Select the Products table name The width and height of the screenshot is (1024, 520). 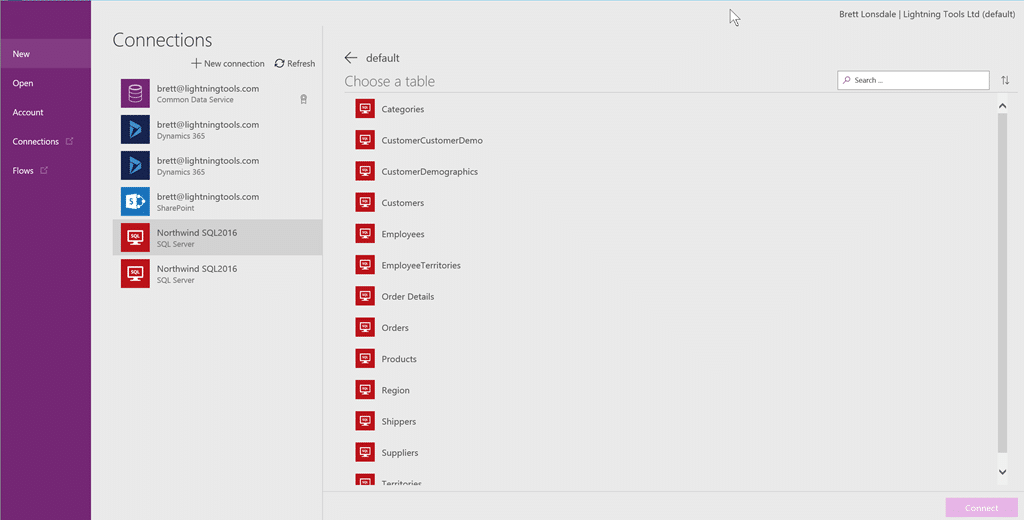398,359
